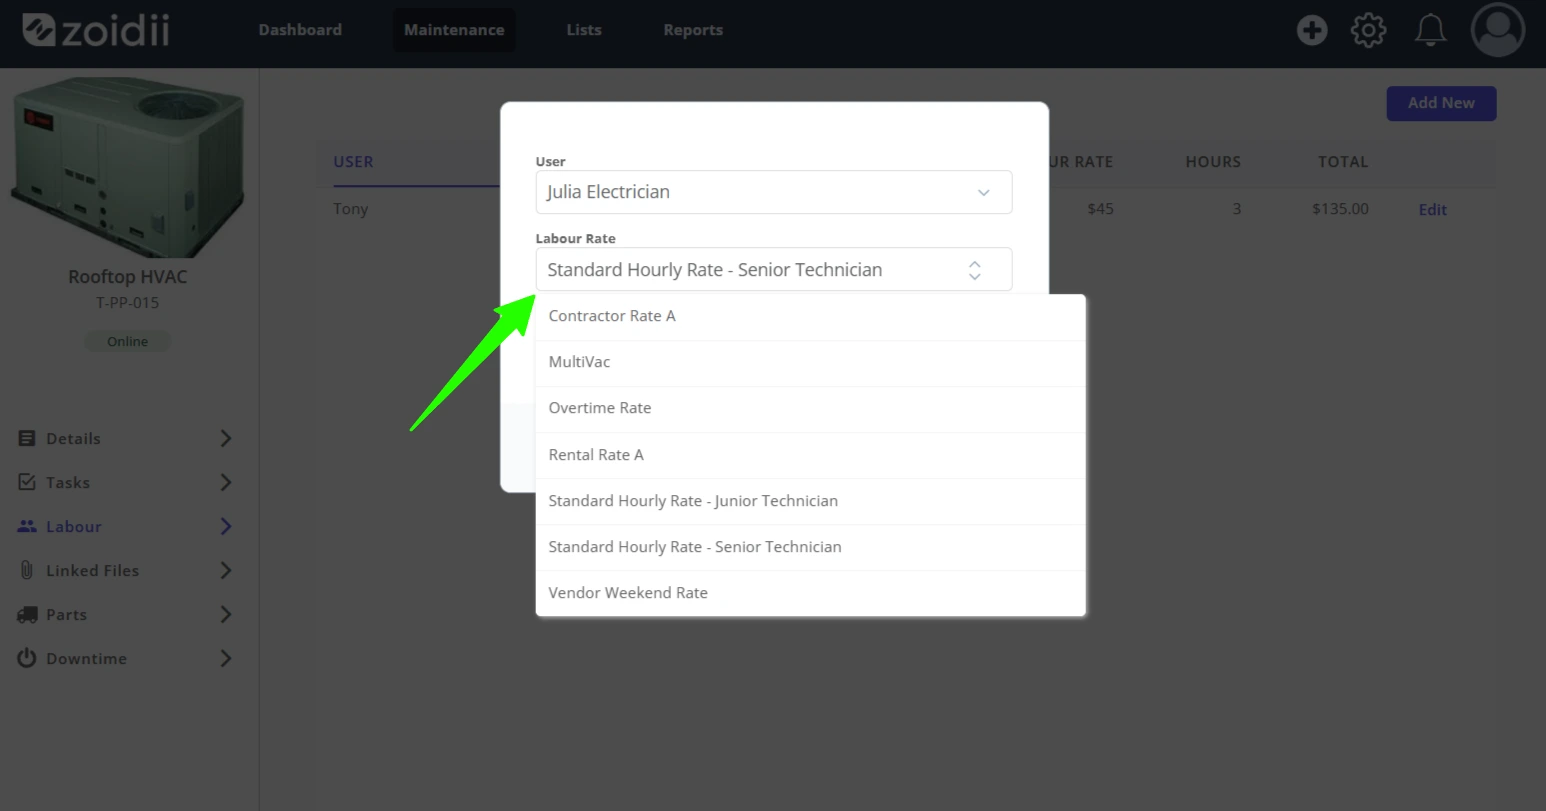The width and height of the screenshot is (1546, 811).
Task: Open Downtime in the sidebar
Action: (86, 658)
